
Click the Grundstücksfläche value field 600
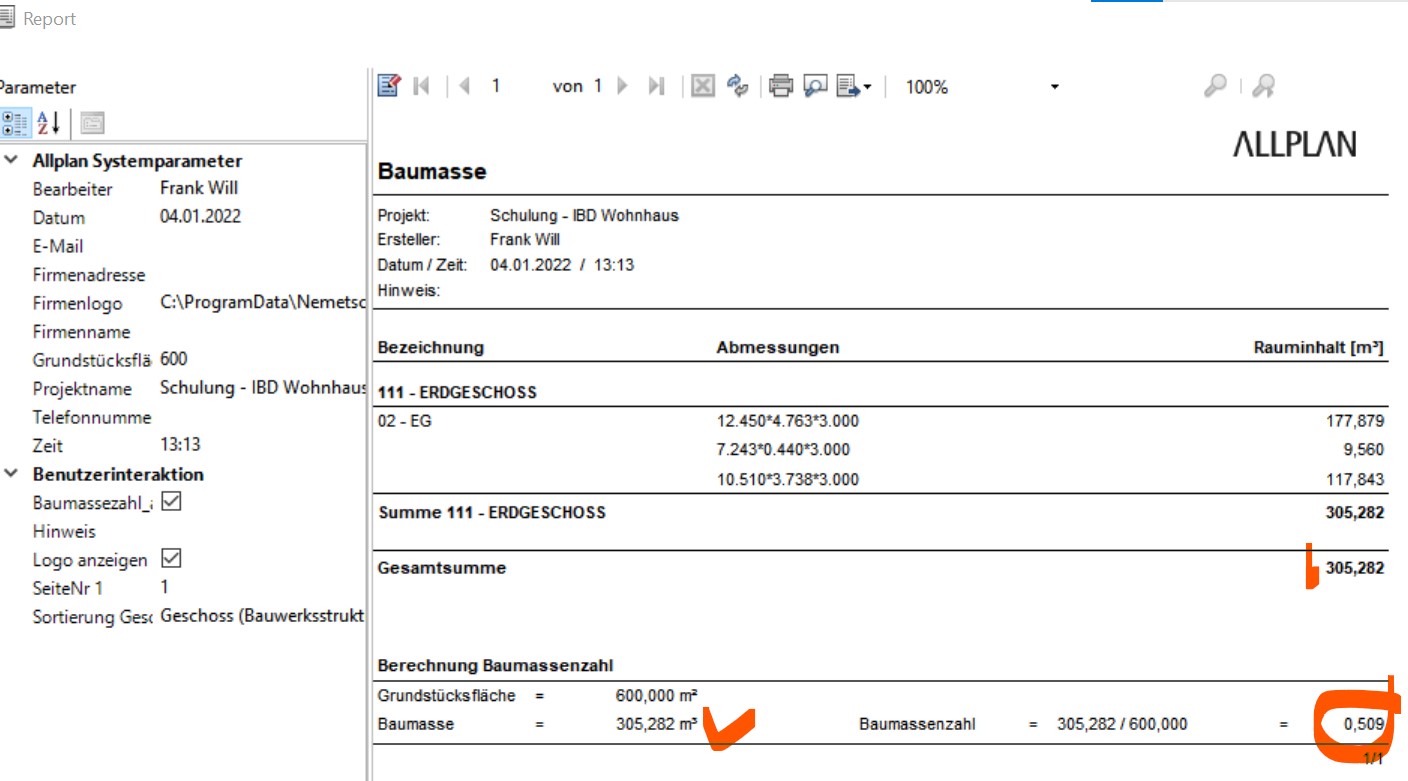pos(260,359)
